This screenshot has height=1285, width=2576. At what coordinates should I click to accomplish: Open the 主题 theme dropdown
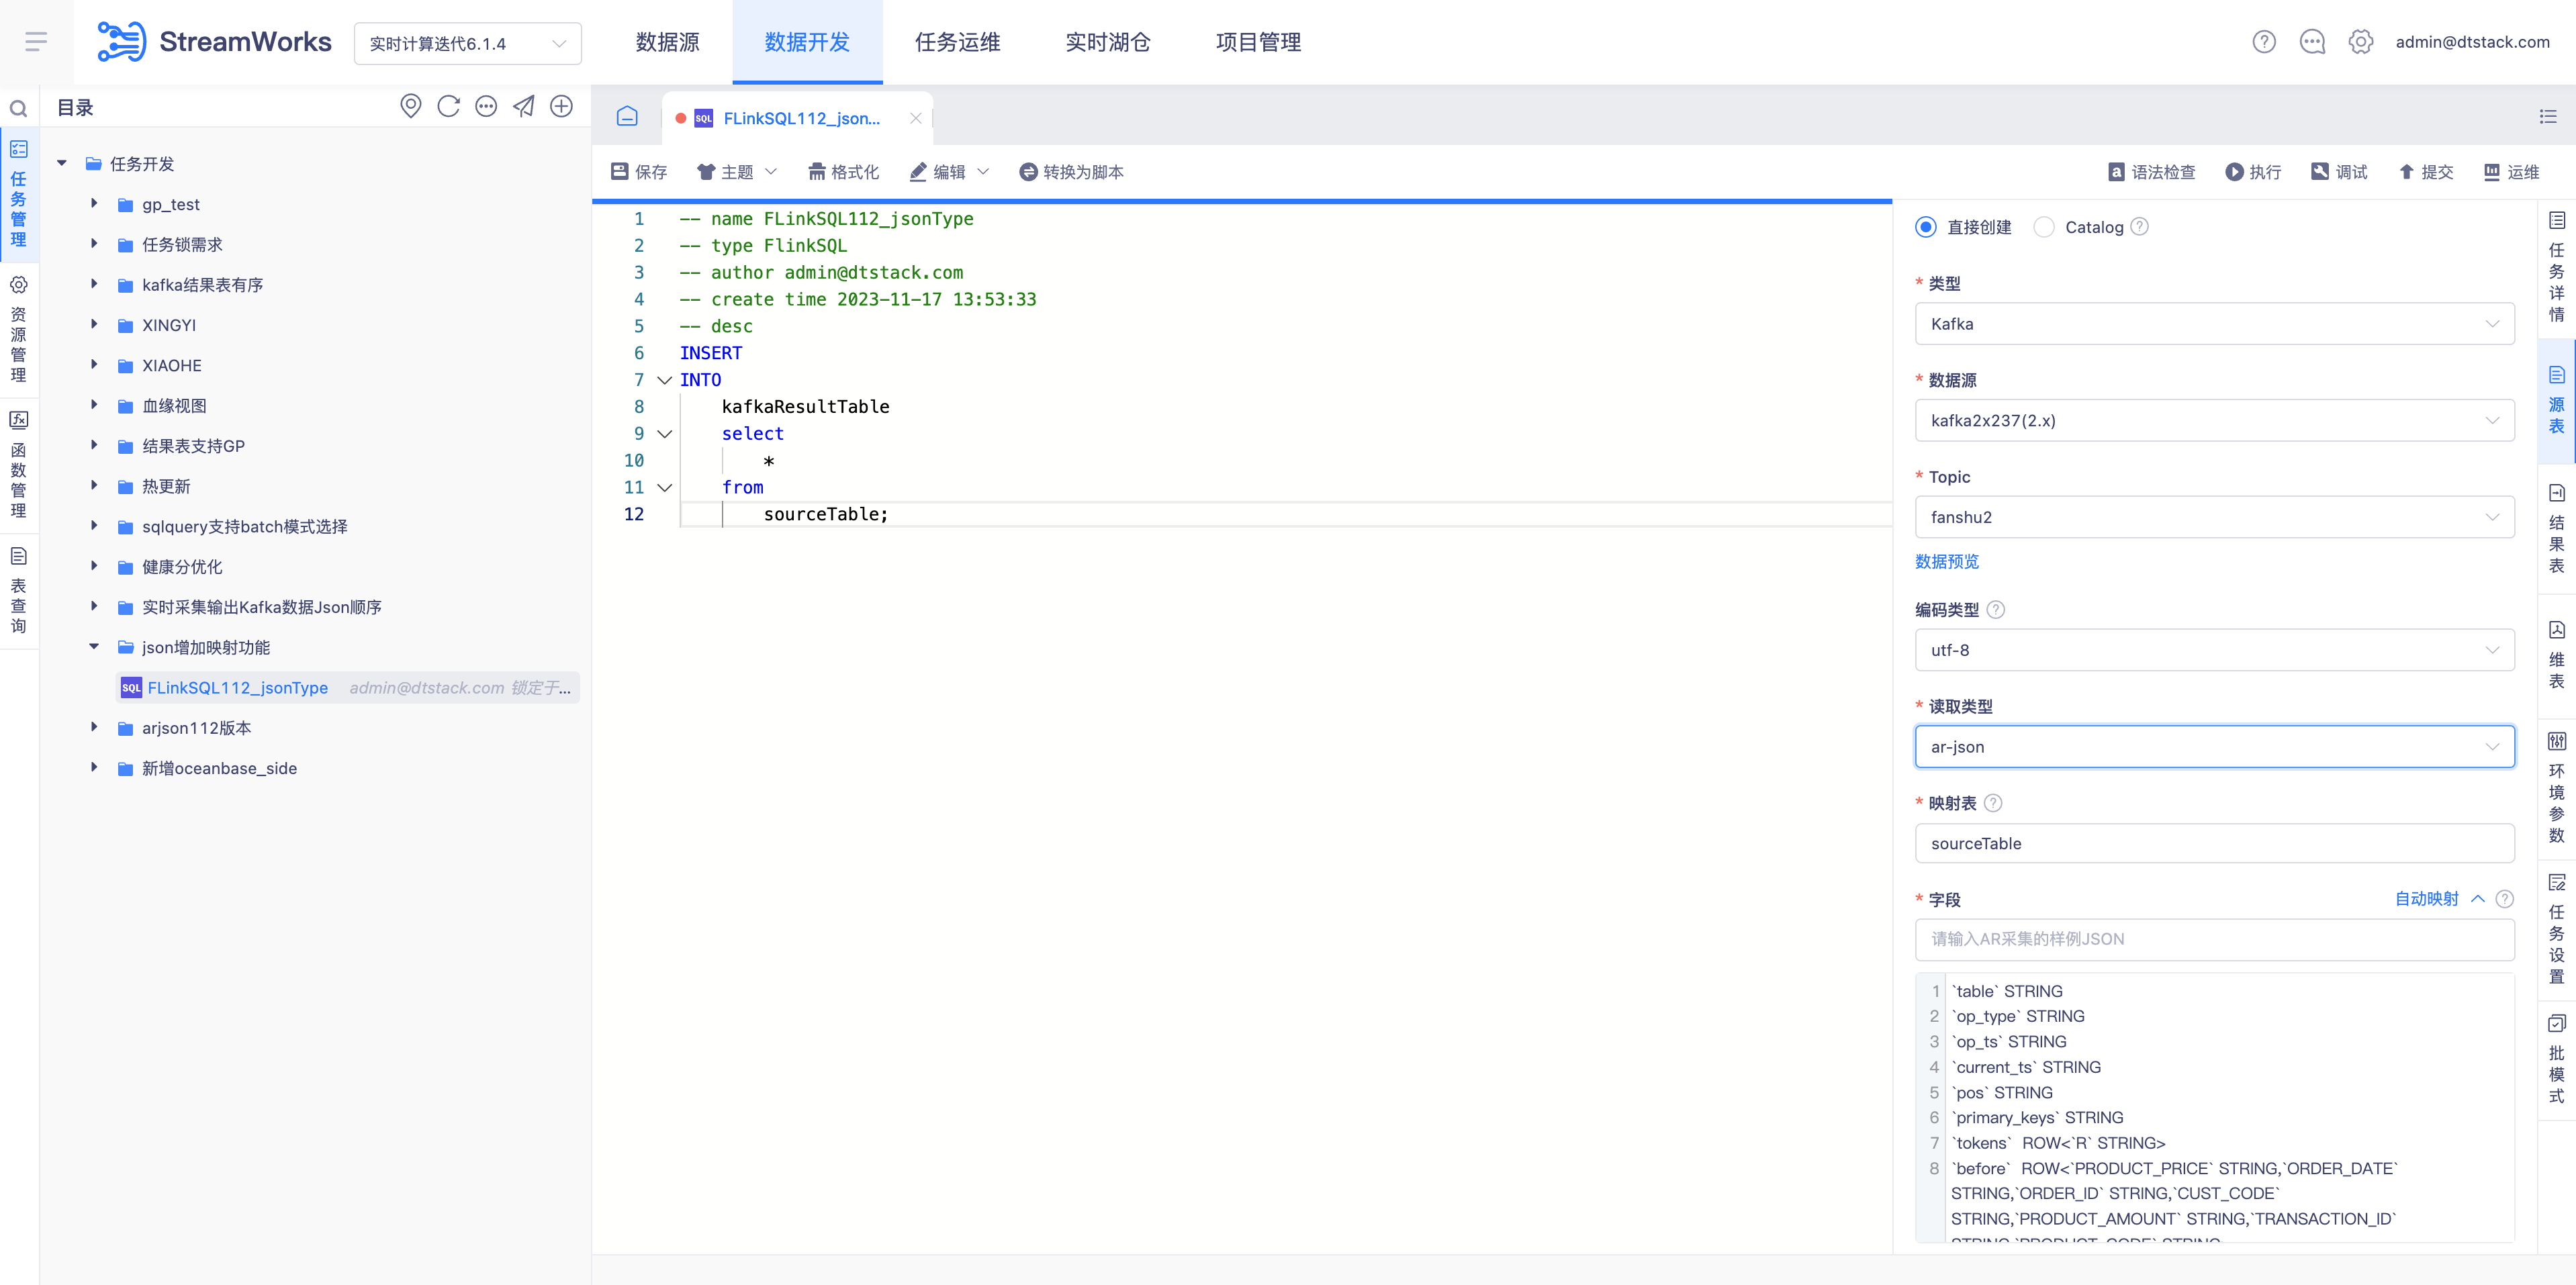(737, 172)
